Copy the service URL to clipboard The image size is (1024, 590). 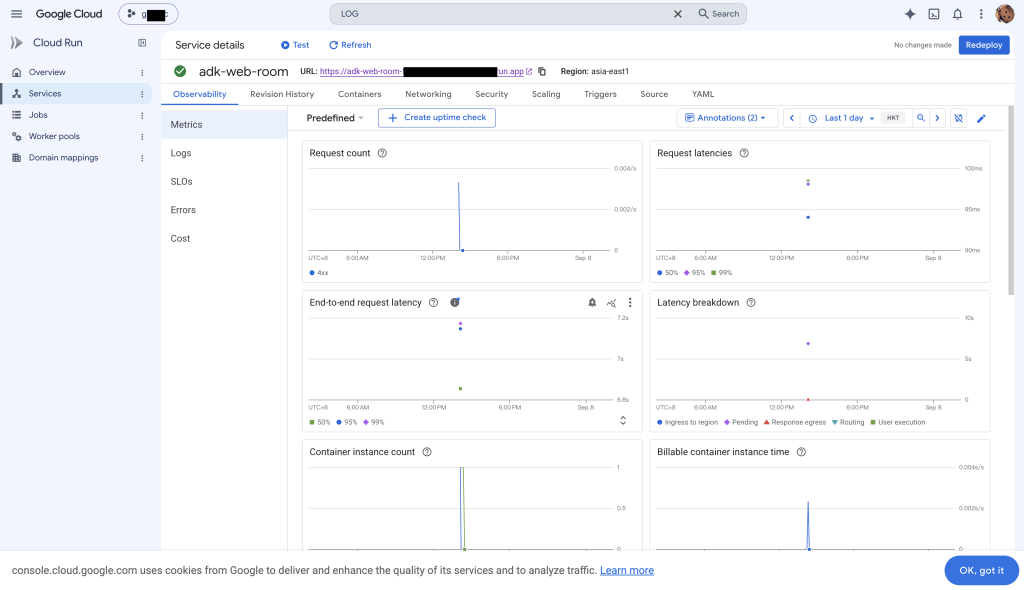click(x=542, y=71)
